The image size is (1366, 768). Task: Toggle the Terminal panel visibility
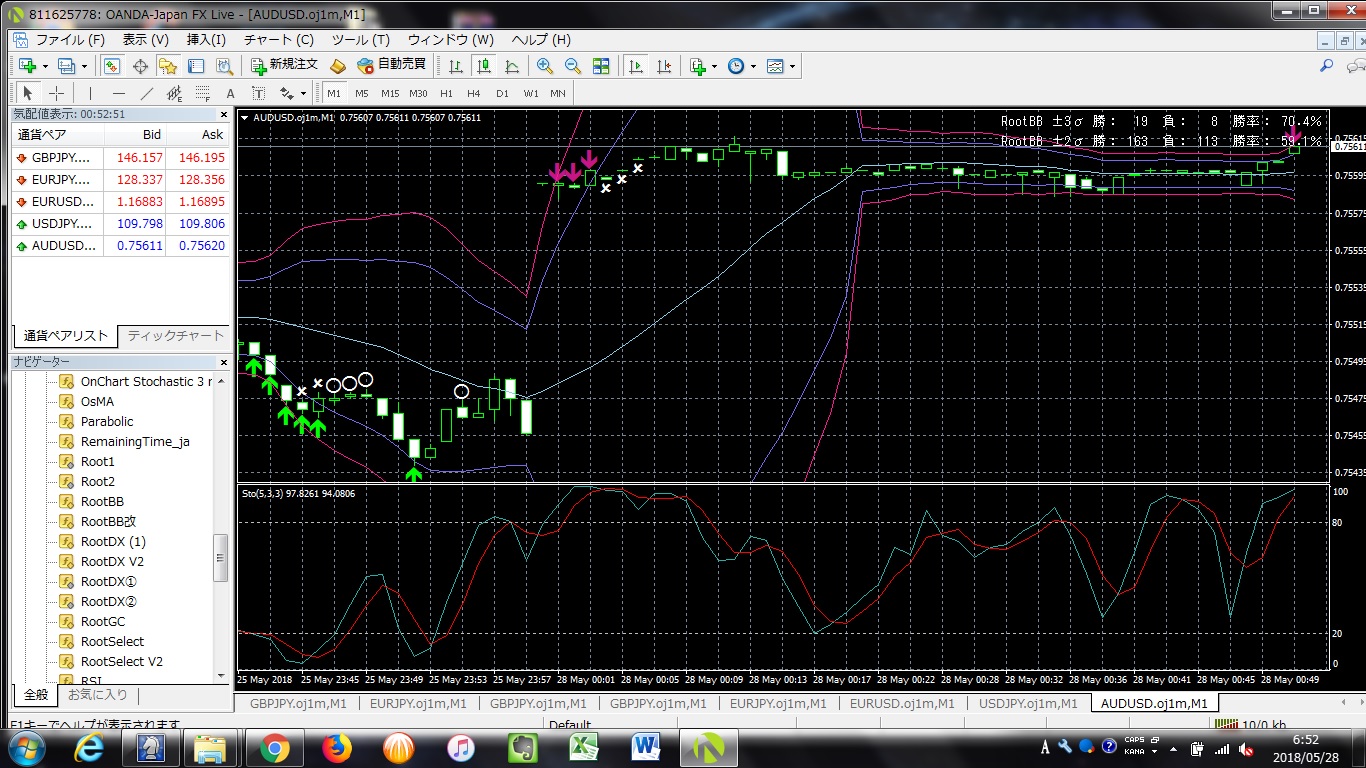coord(196,65)
